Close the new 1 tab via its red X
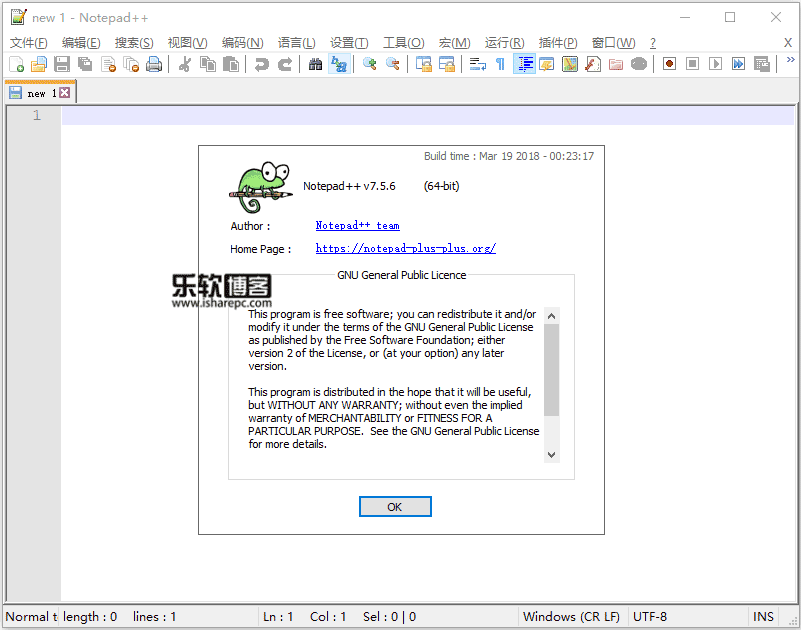 coord(64,92)
